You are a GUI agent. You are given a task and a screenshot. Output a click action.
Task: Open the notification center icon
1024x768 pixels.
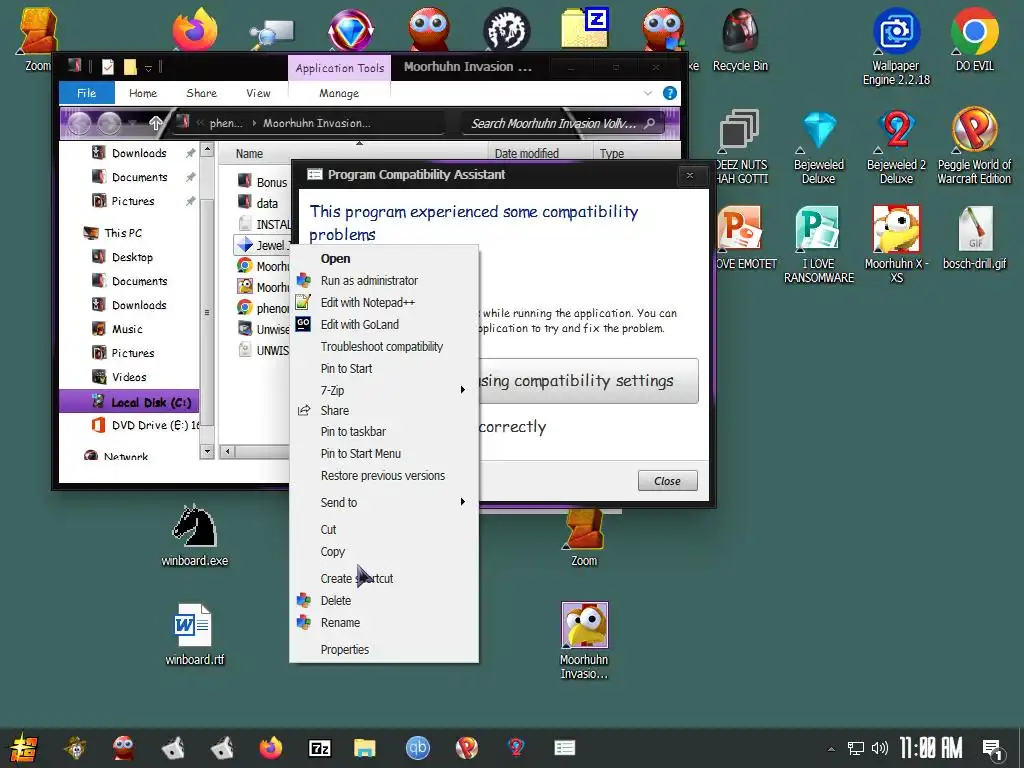(x=993, y=749)
